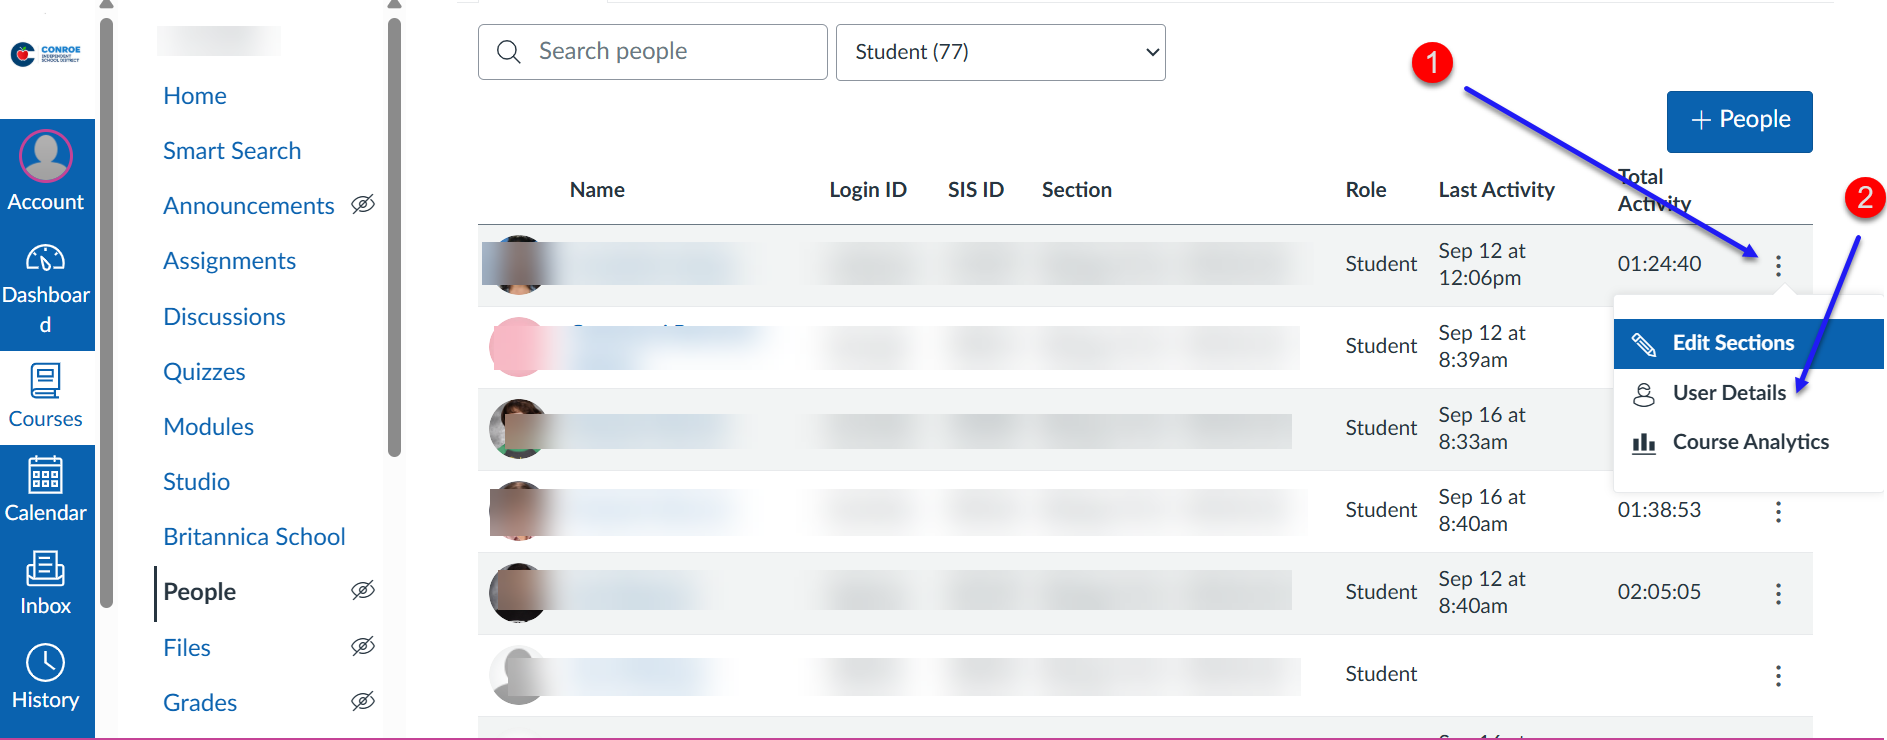Image resolution: width=1887 pixels, height=740 pixels.
Task: Click hidden-eye icon next to Grades
Action: (363, 701)
